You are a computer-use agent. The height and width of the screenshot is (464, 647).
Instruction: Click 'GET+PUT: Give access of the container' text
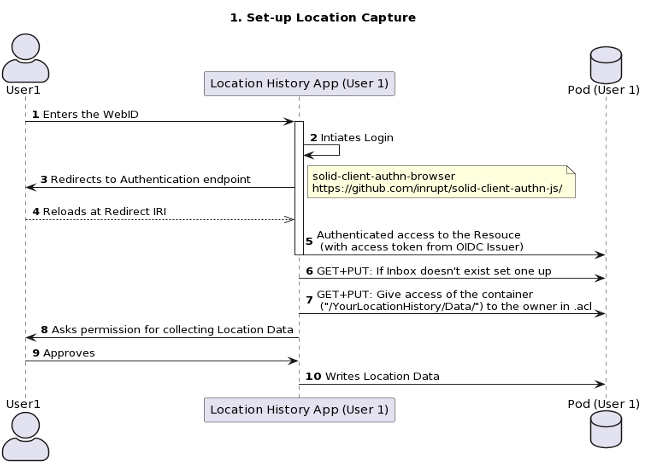(x=425, y=294)
